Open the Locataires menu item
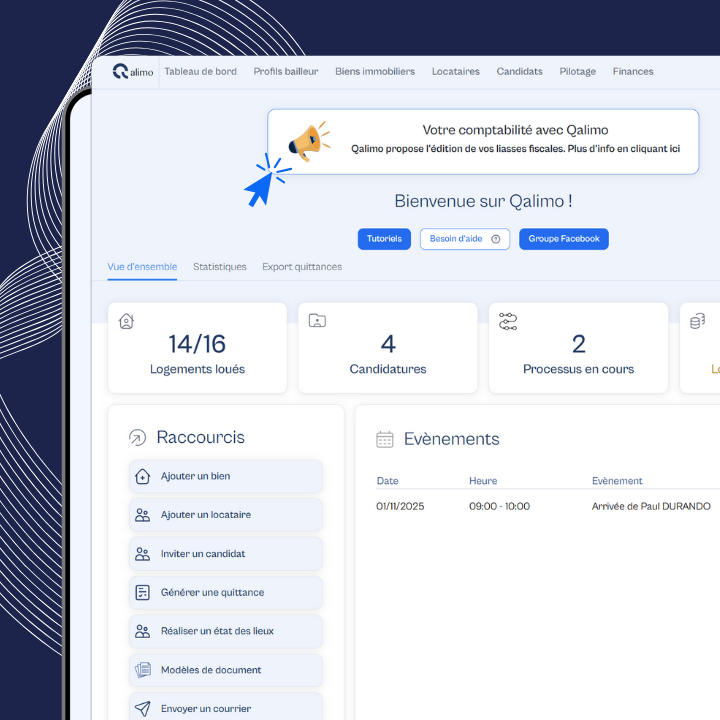The height and width of the screenshot is (720, 720). tap(455, 72)
